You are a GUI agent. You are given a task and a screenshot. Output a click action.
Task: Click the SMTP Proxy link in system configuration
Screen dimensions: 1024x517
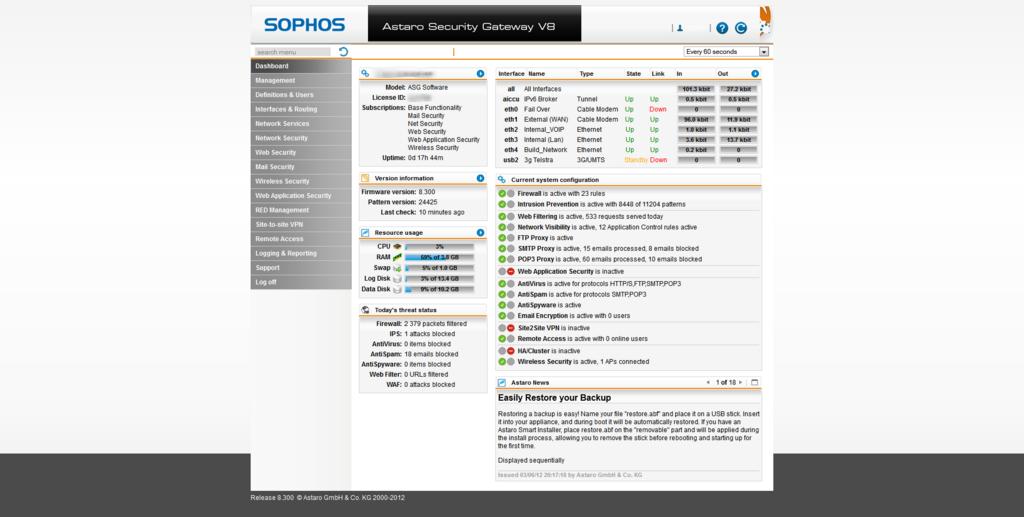tap(536, 249)
